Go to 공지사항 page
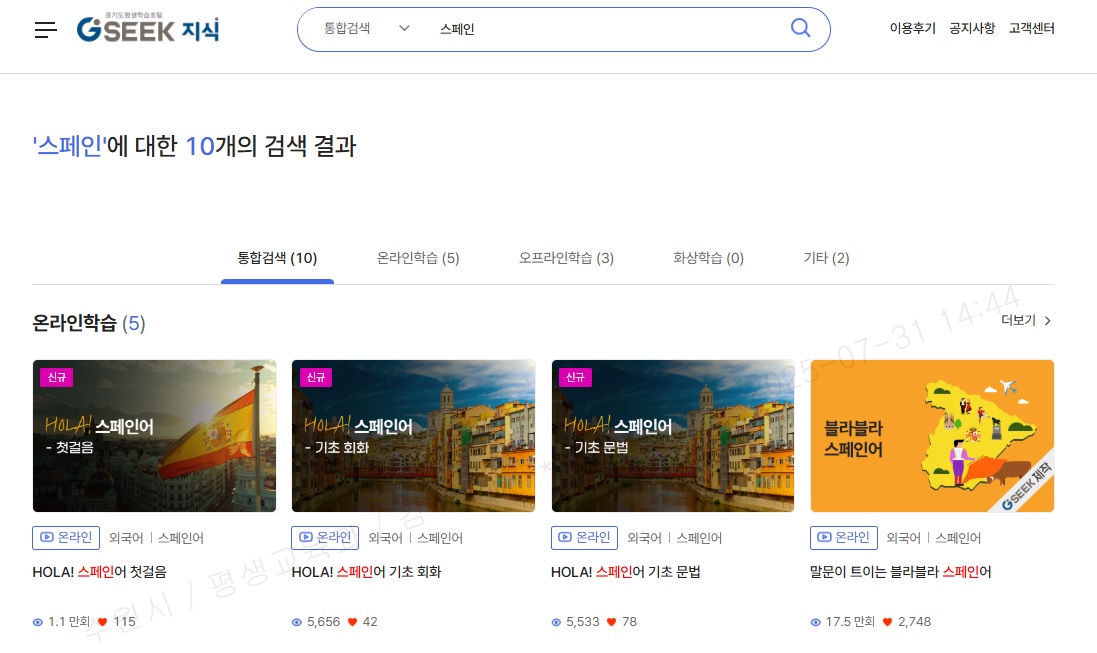Screen dimensions: 1097x653 tap(972, 29)
